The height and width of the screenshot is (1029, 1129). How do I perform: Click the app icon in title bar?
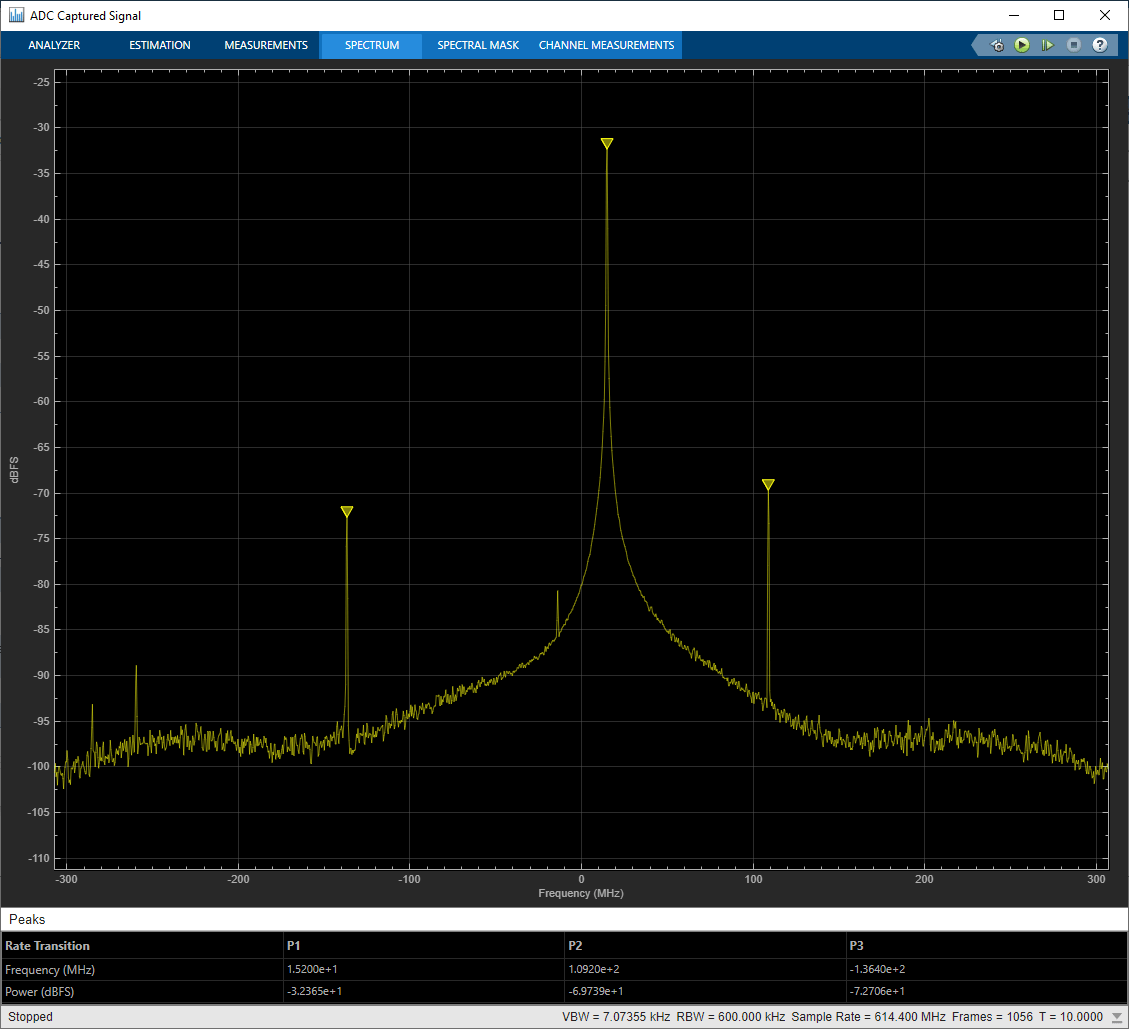point(16,15)
